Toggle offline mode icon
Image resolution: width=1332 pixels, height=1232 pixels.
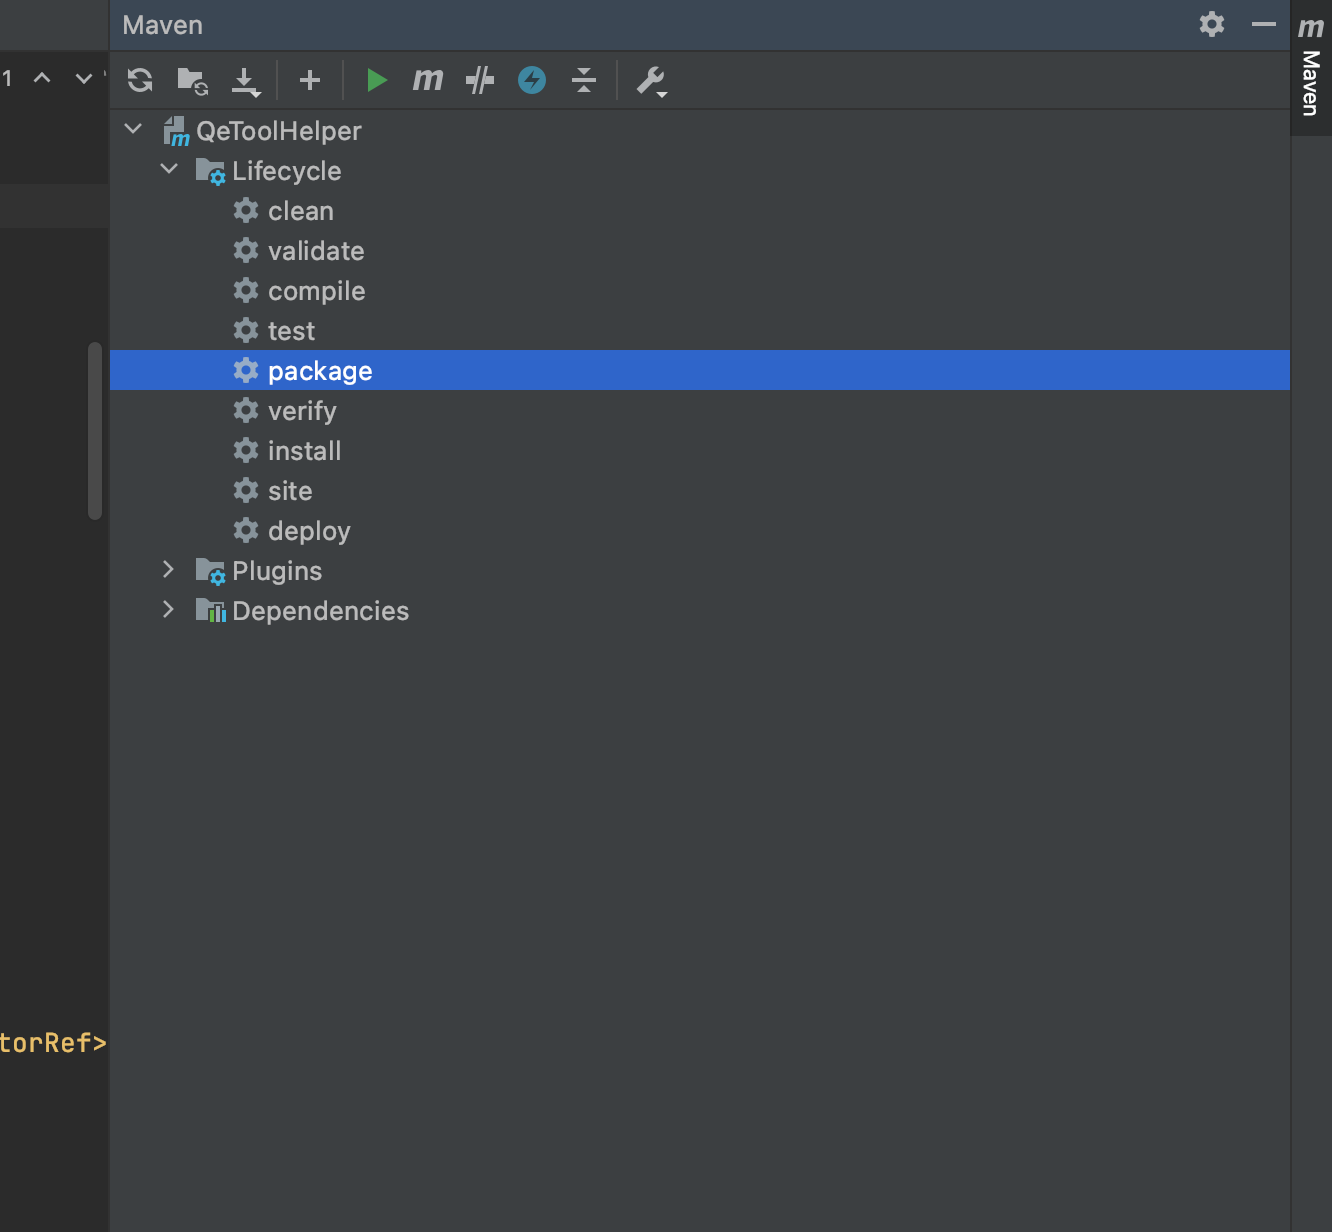point(480,80)
